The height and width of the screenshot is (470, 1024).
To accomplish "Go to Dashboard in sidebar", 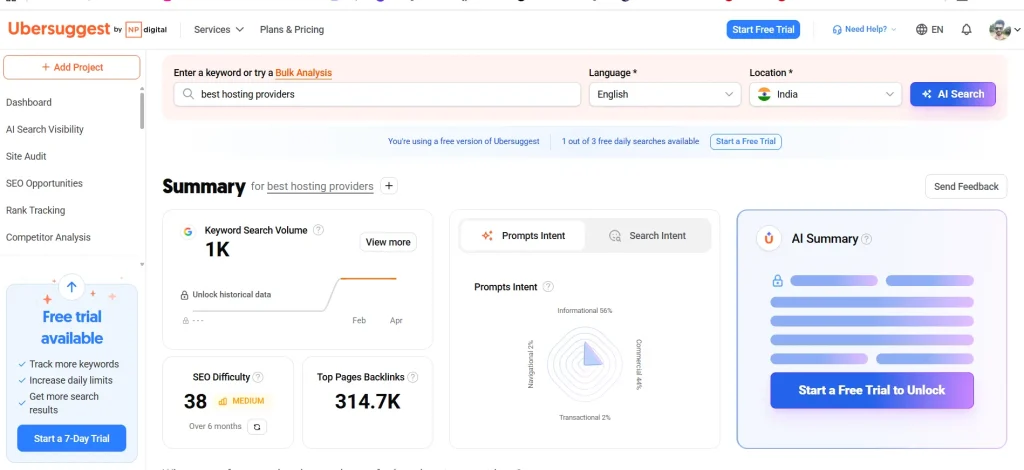I will [29, 102].
